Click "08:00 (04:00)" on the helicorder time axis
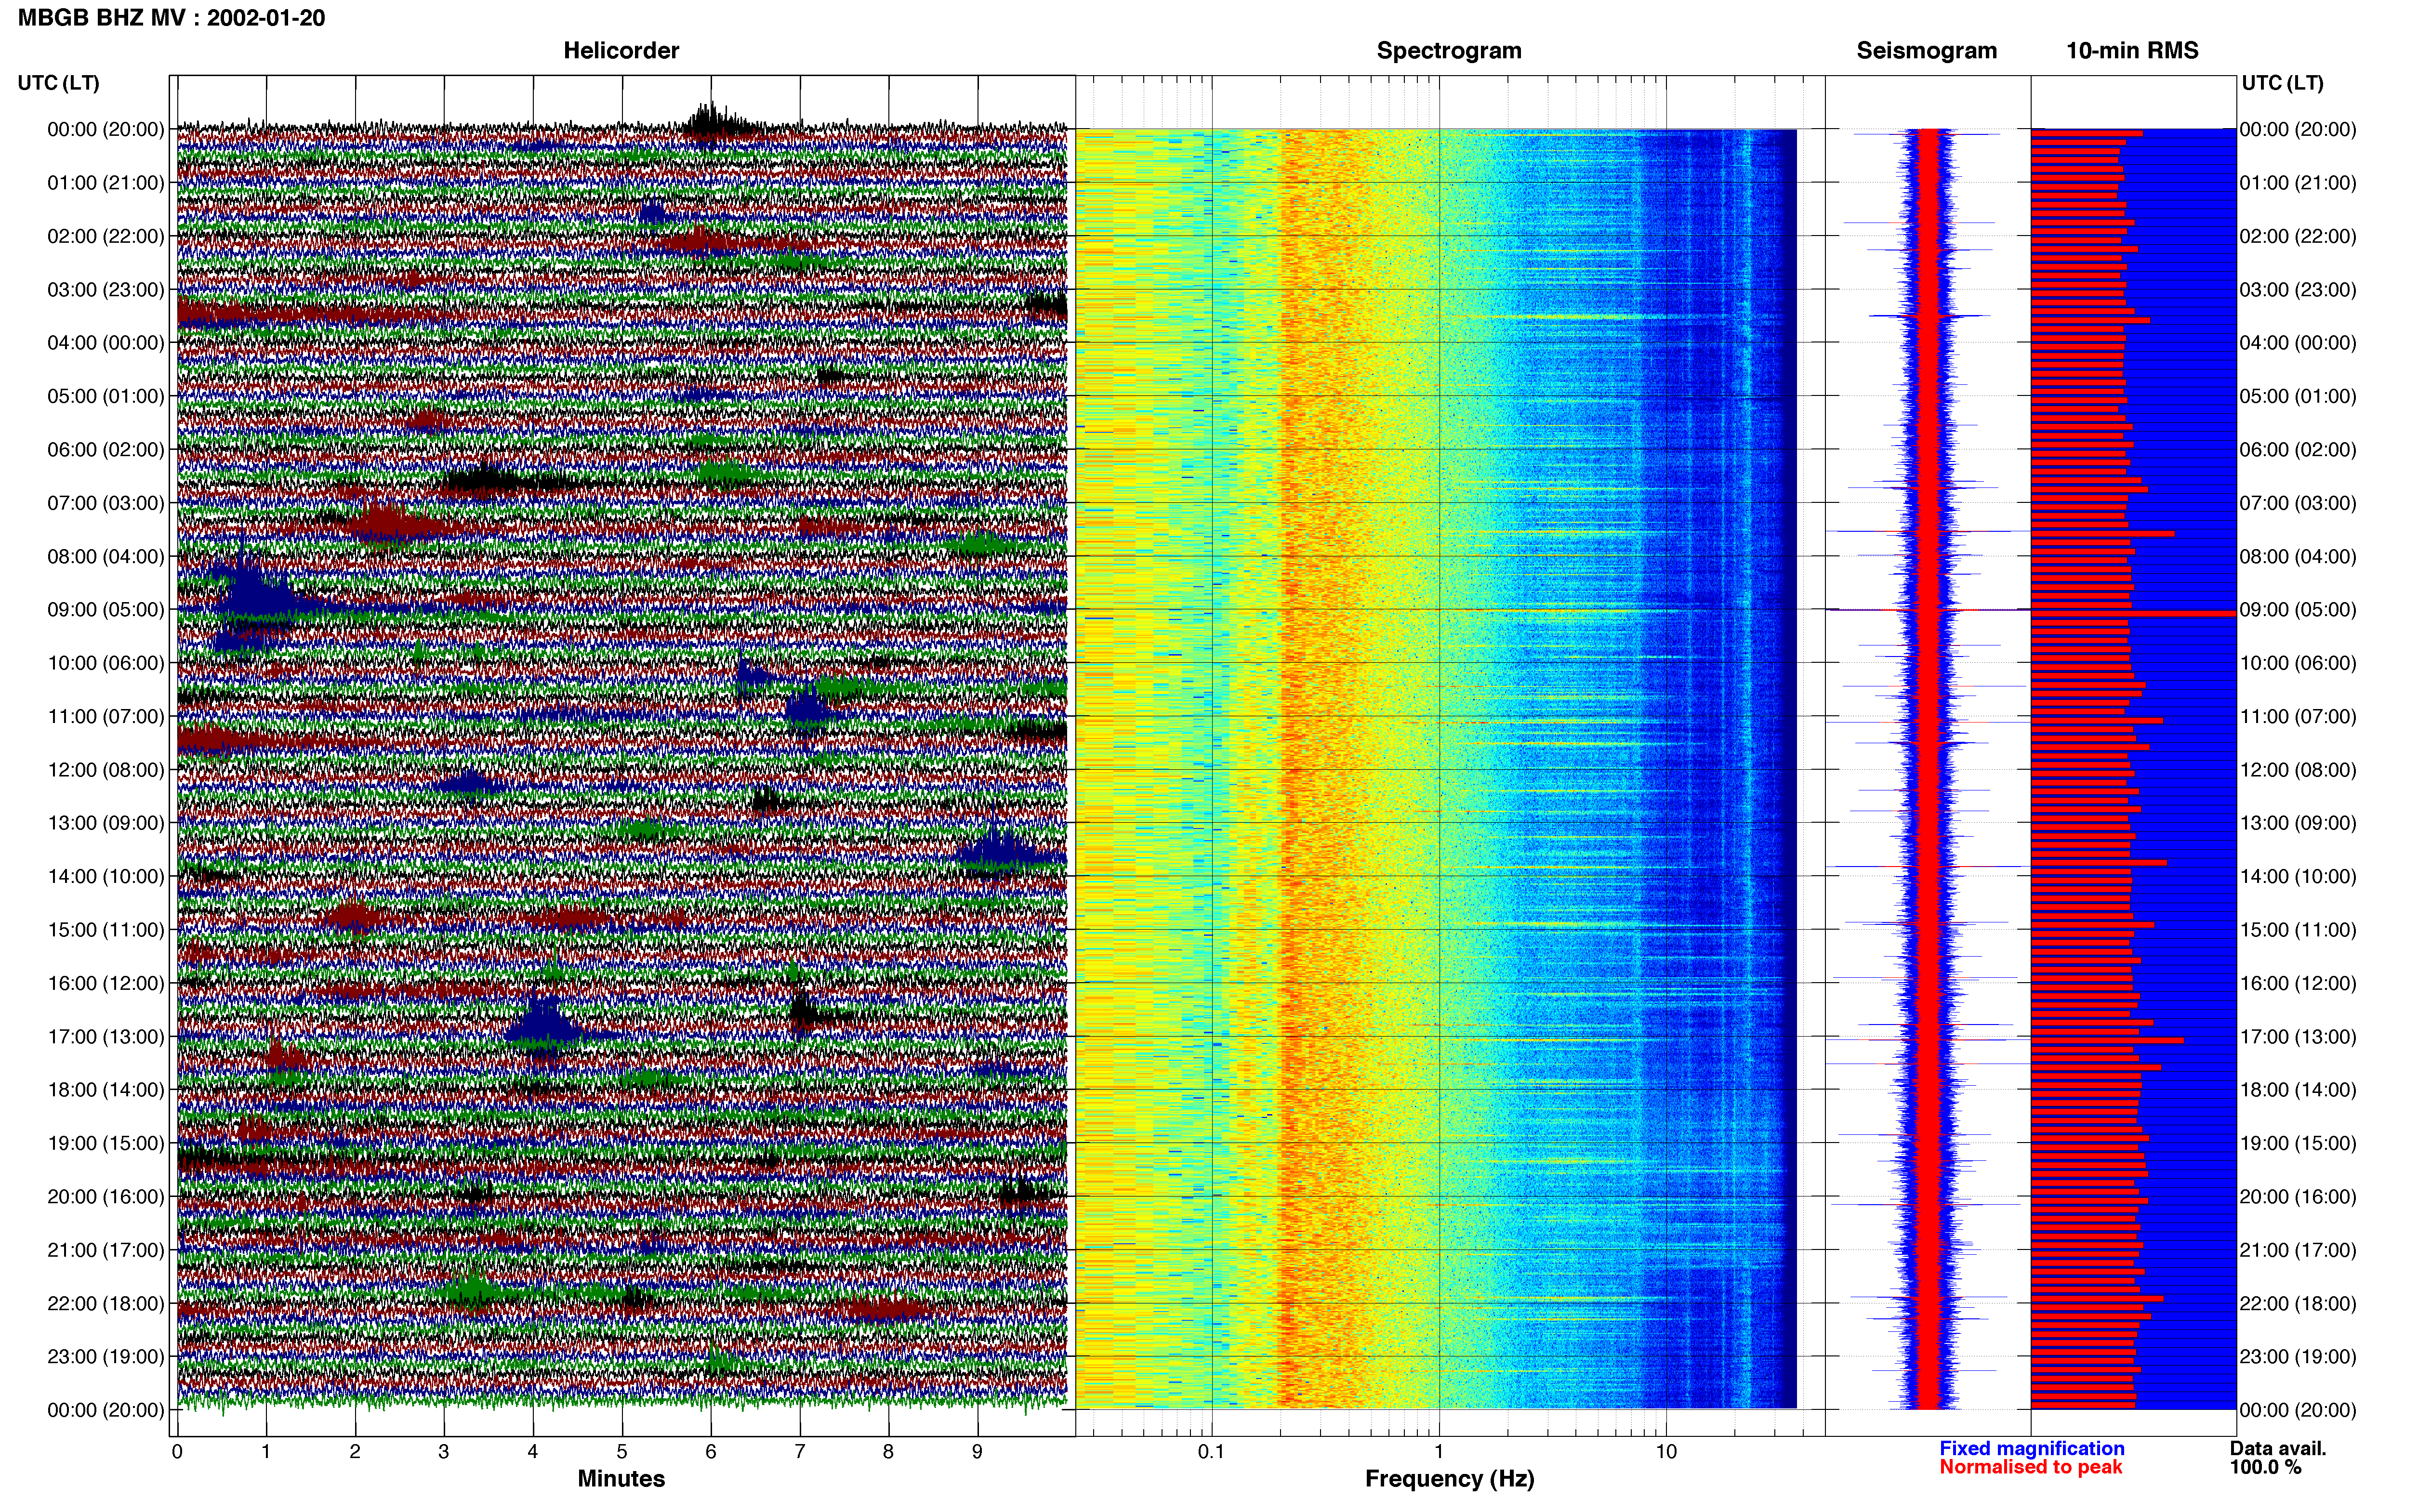The width and height of the screenshot is (2418, 1512). (x=106, y=556)
